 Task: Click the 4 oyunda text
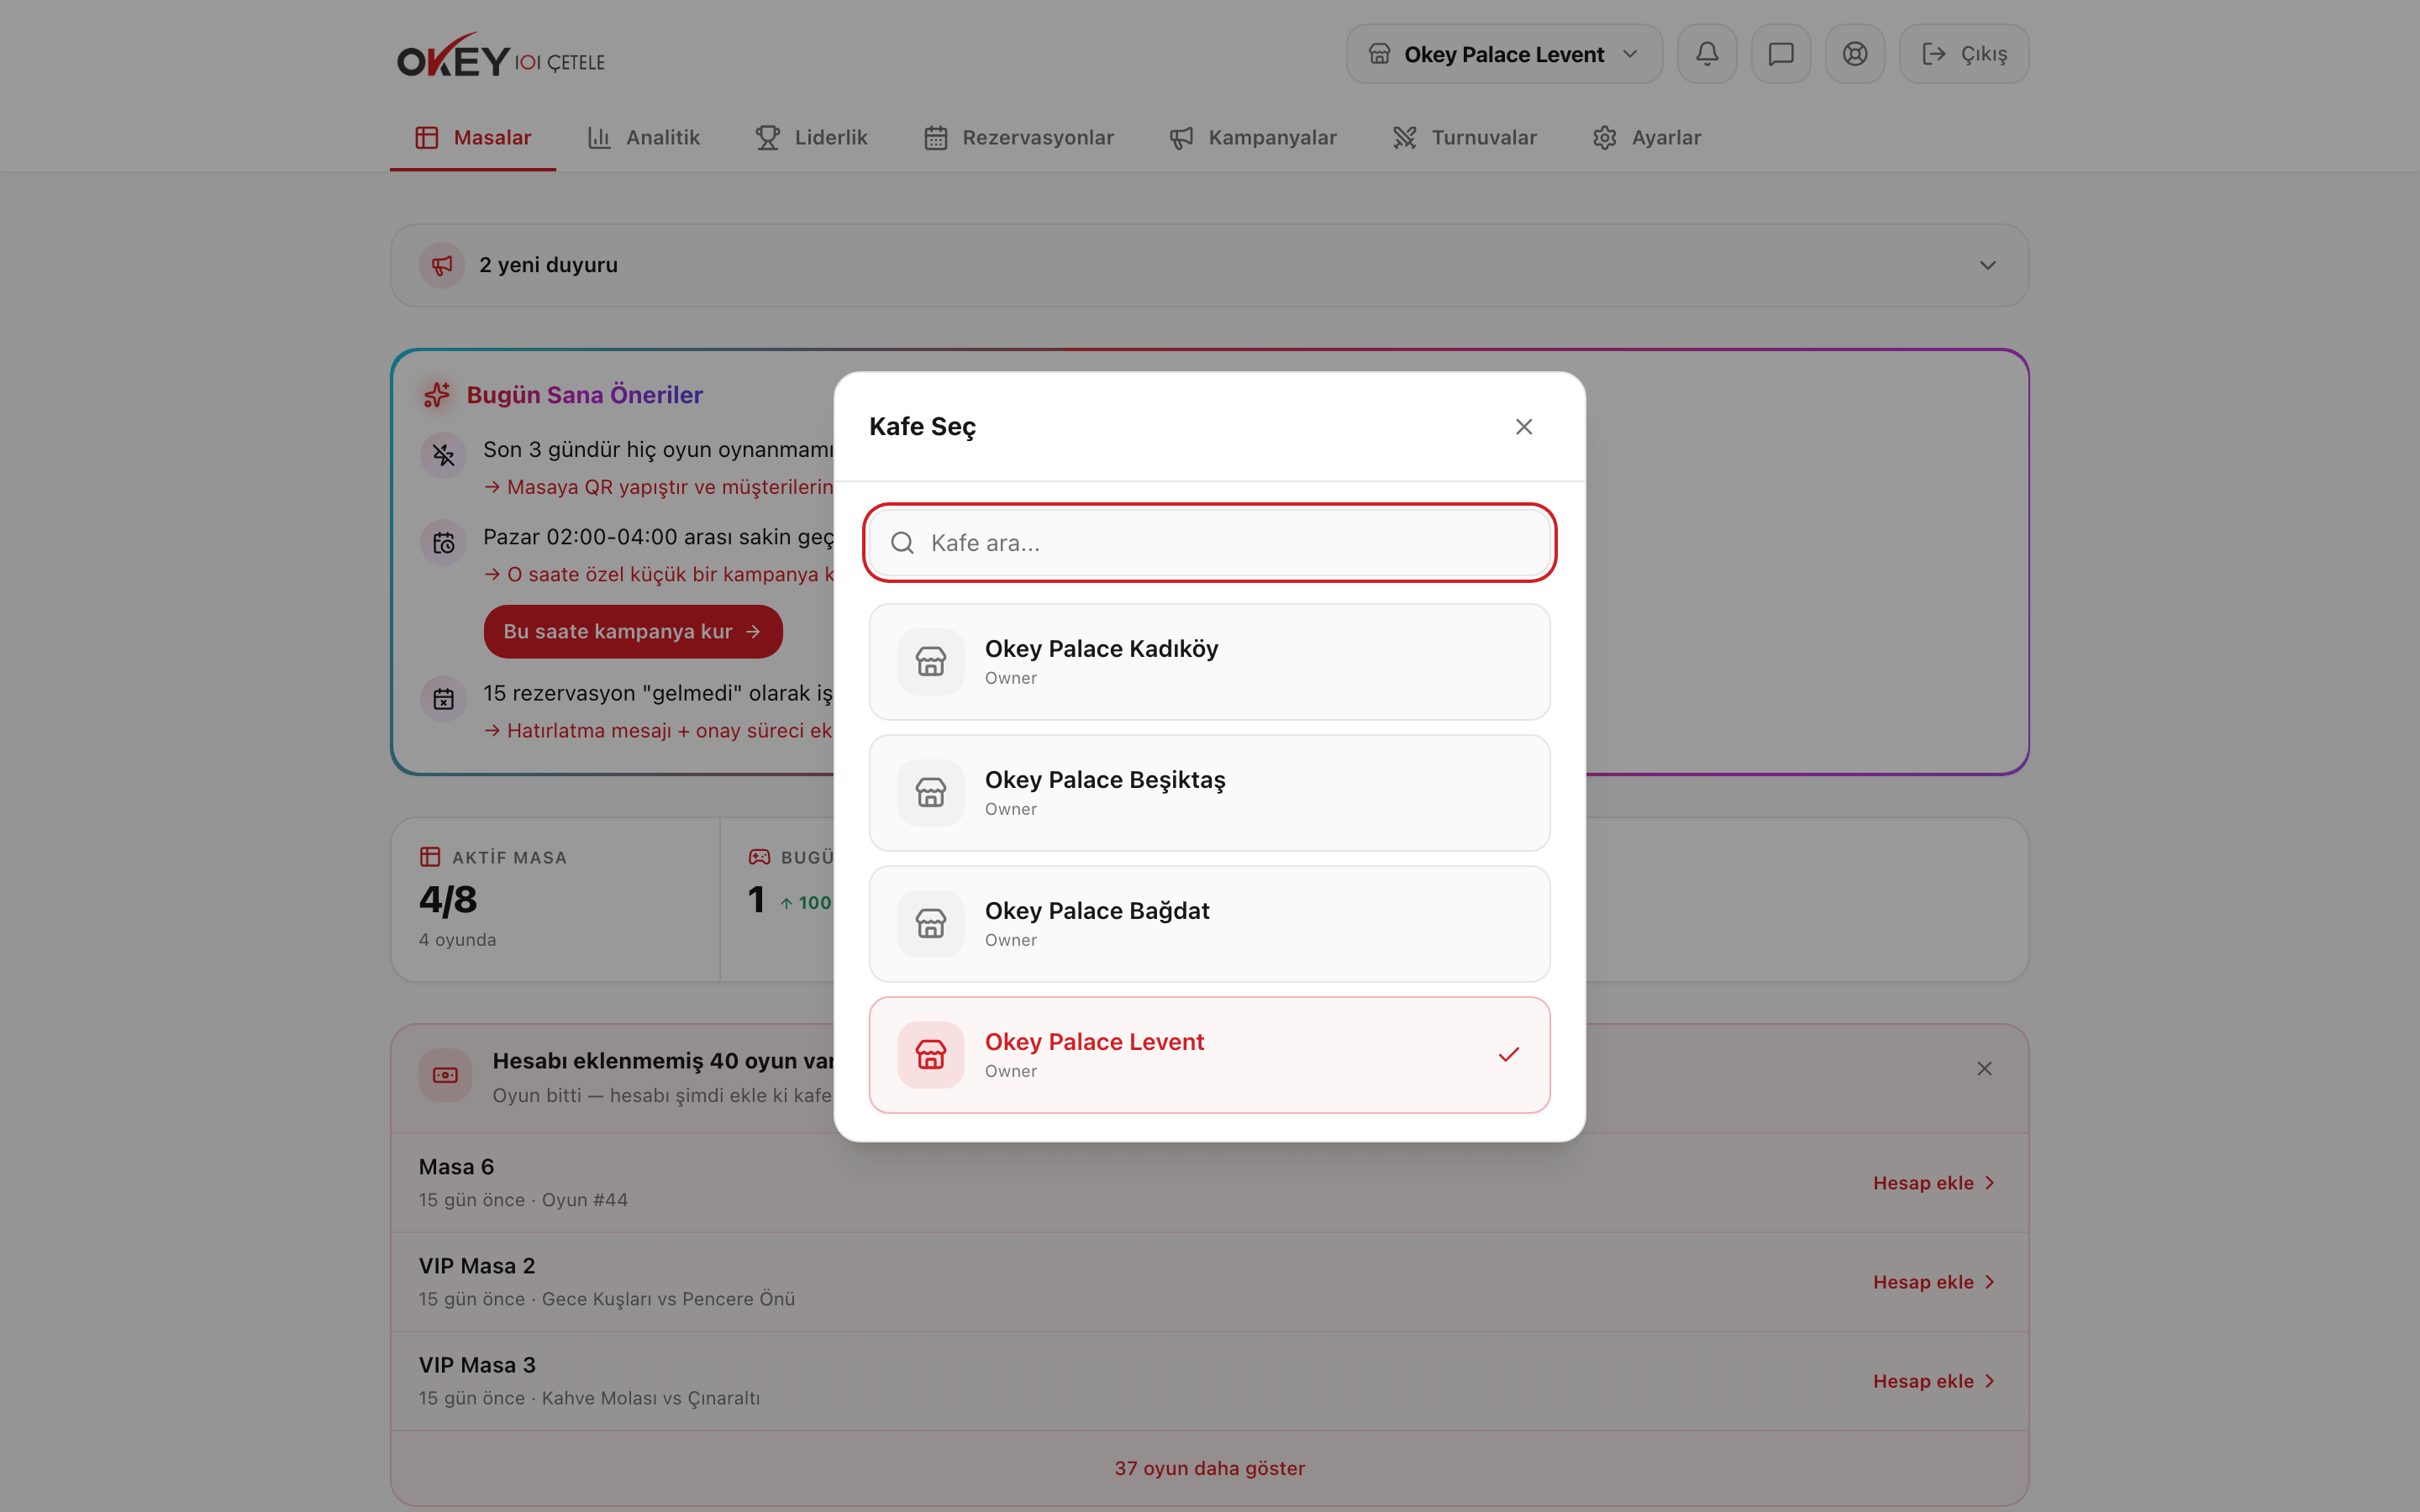point(457,940)
